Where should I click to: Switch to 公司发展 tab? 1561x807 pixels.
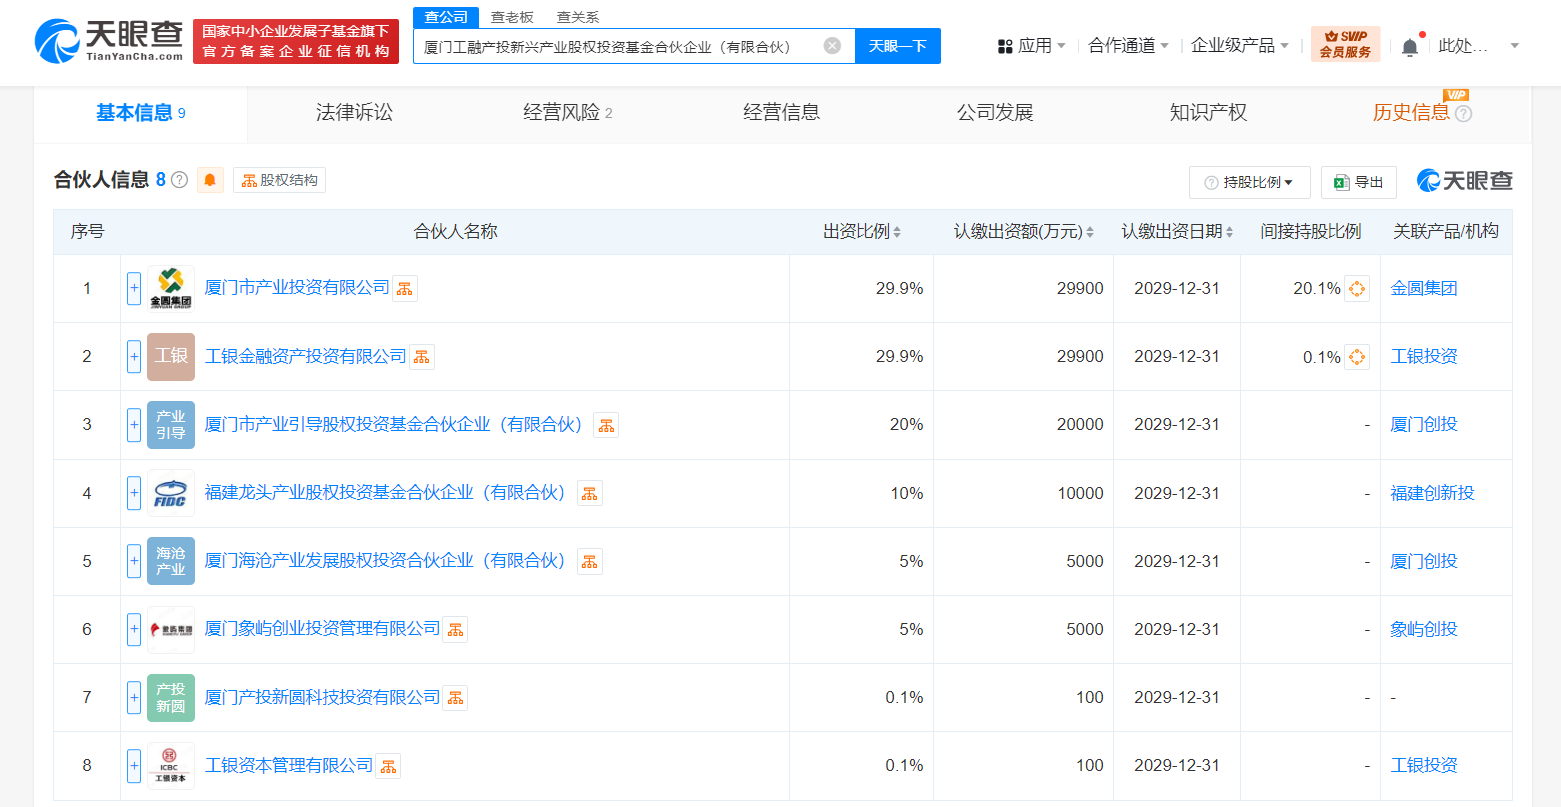coord(995,113)
